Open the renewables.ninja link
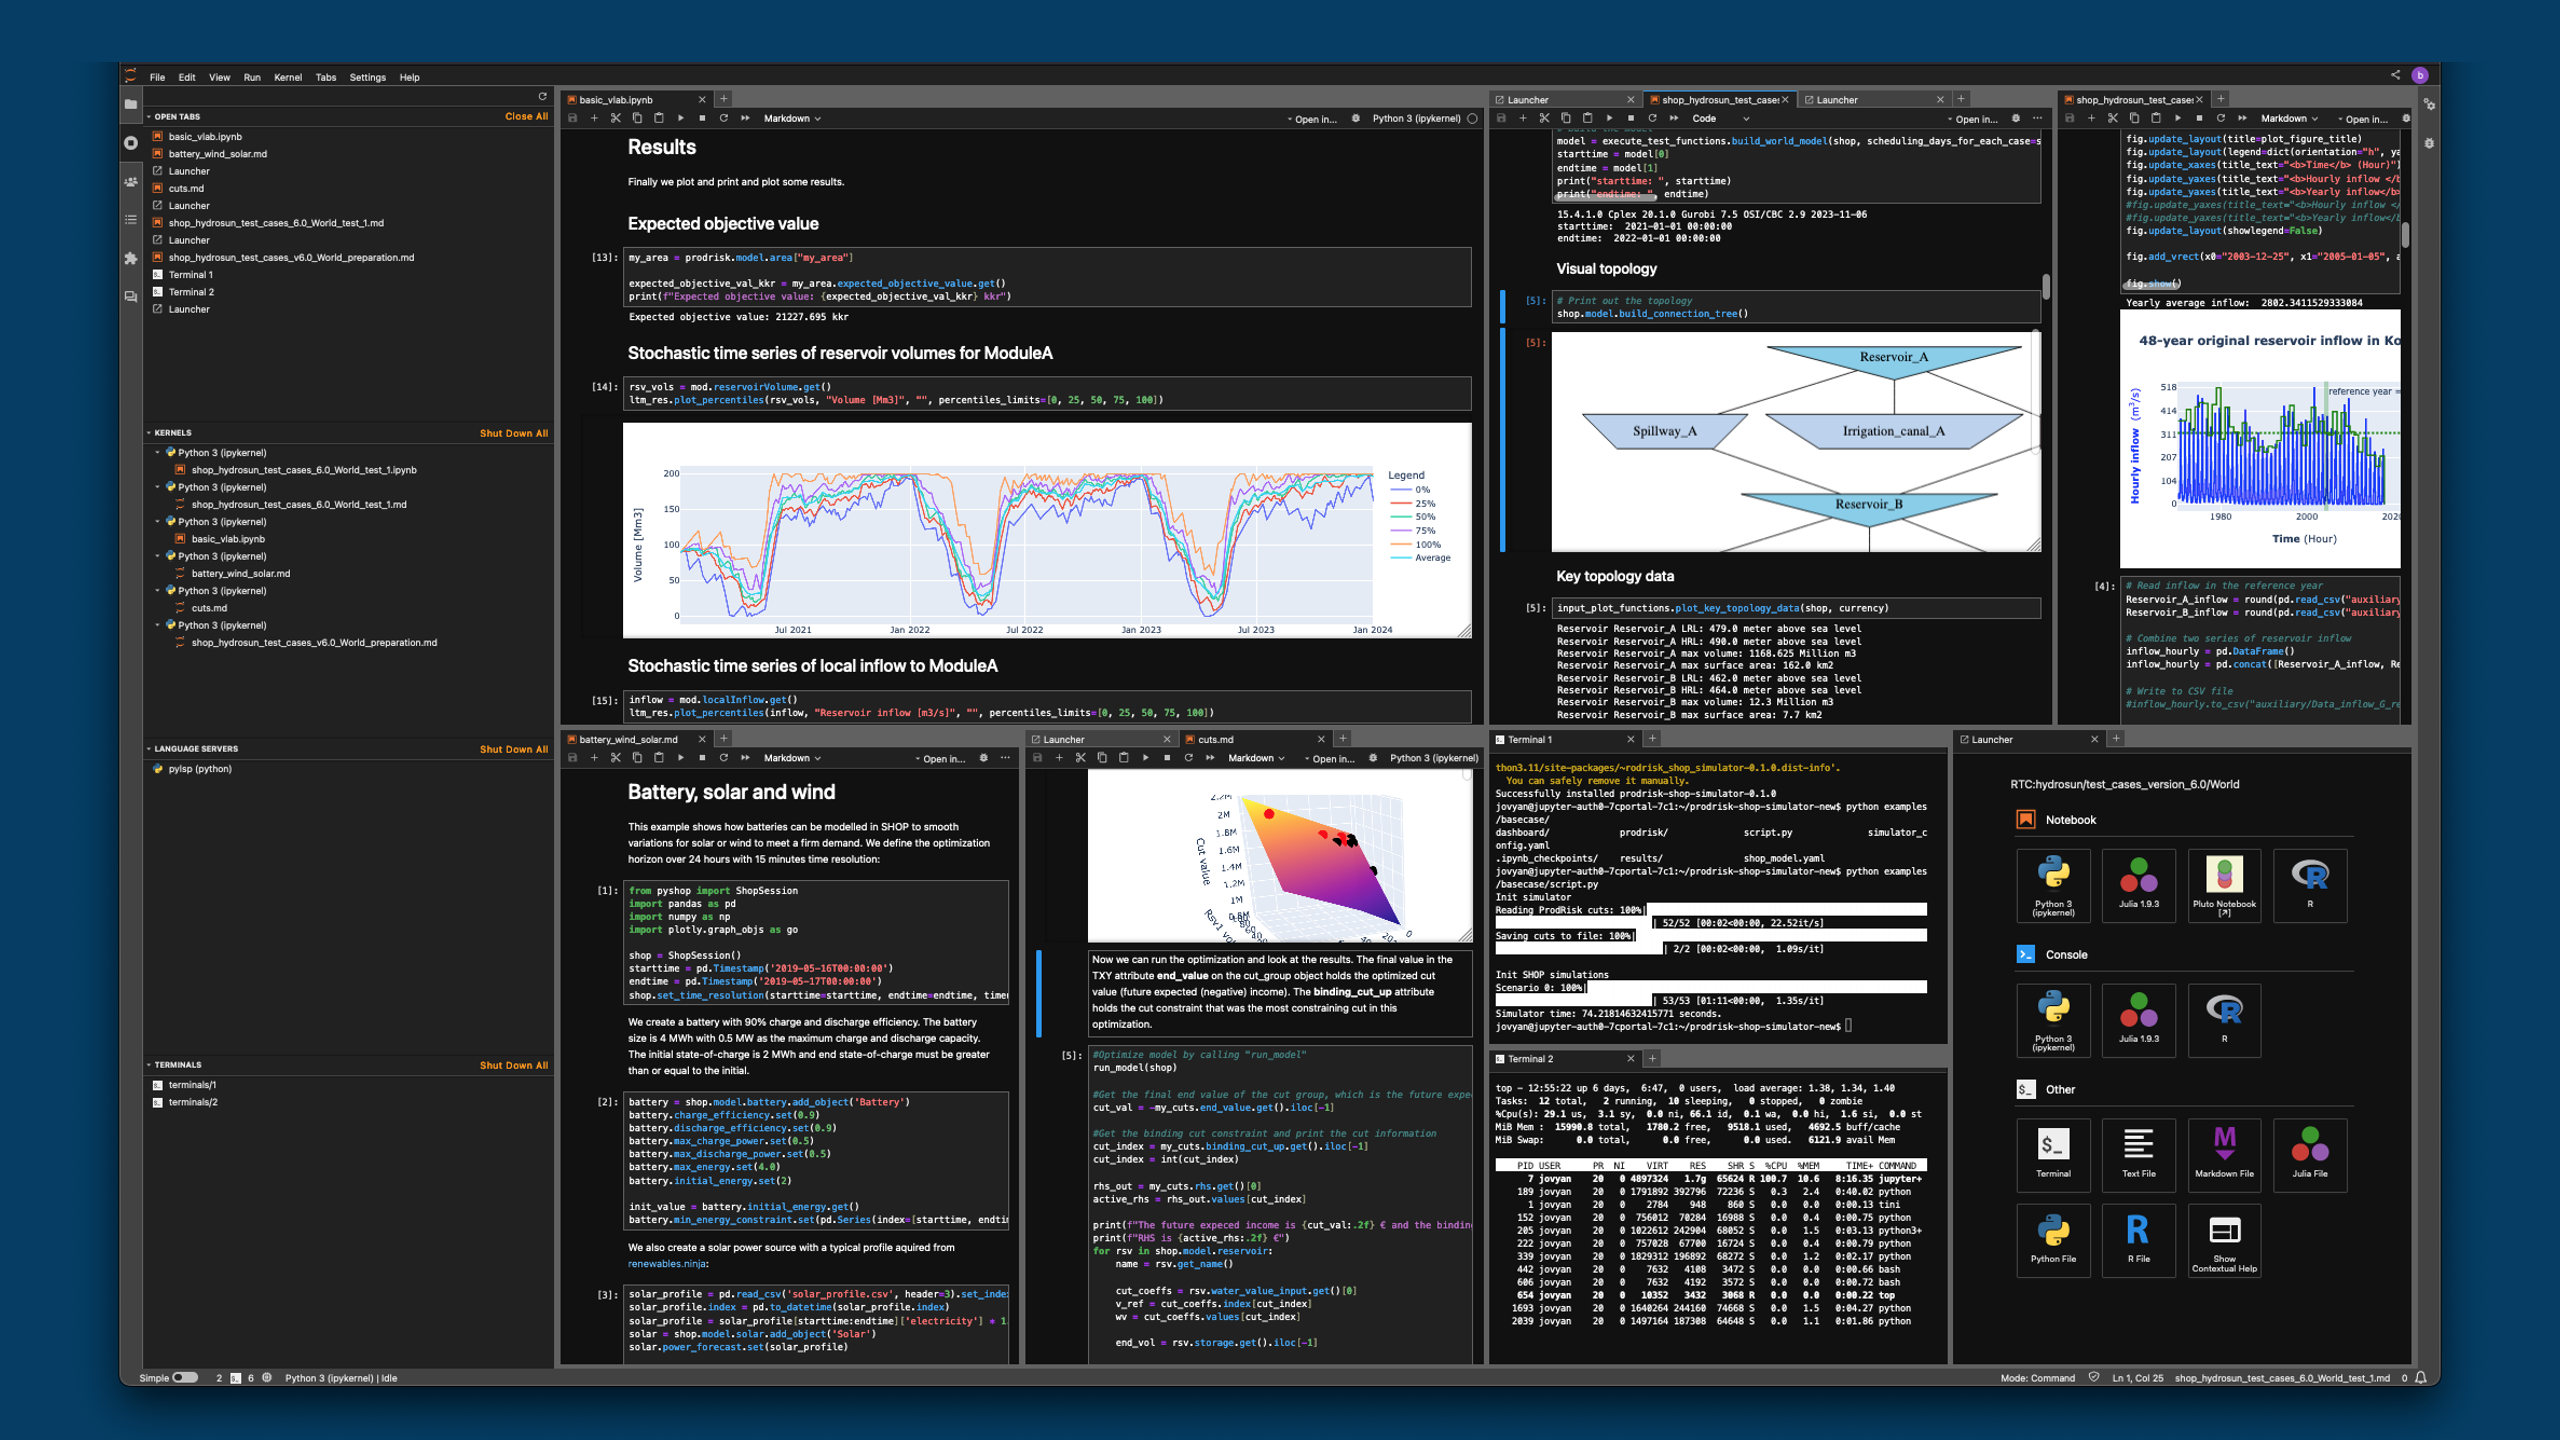This screenshot has width=2560, height=1440. click(667, 1262)
